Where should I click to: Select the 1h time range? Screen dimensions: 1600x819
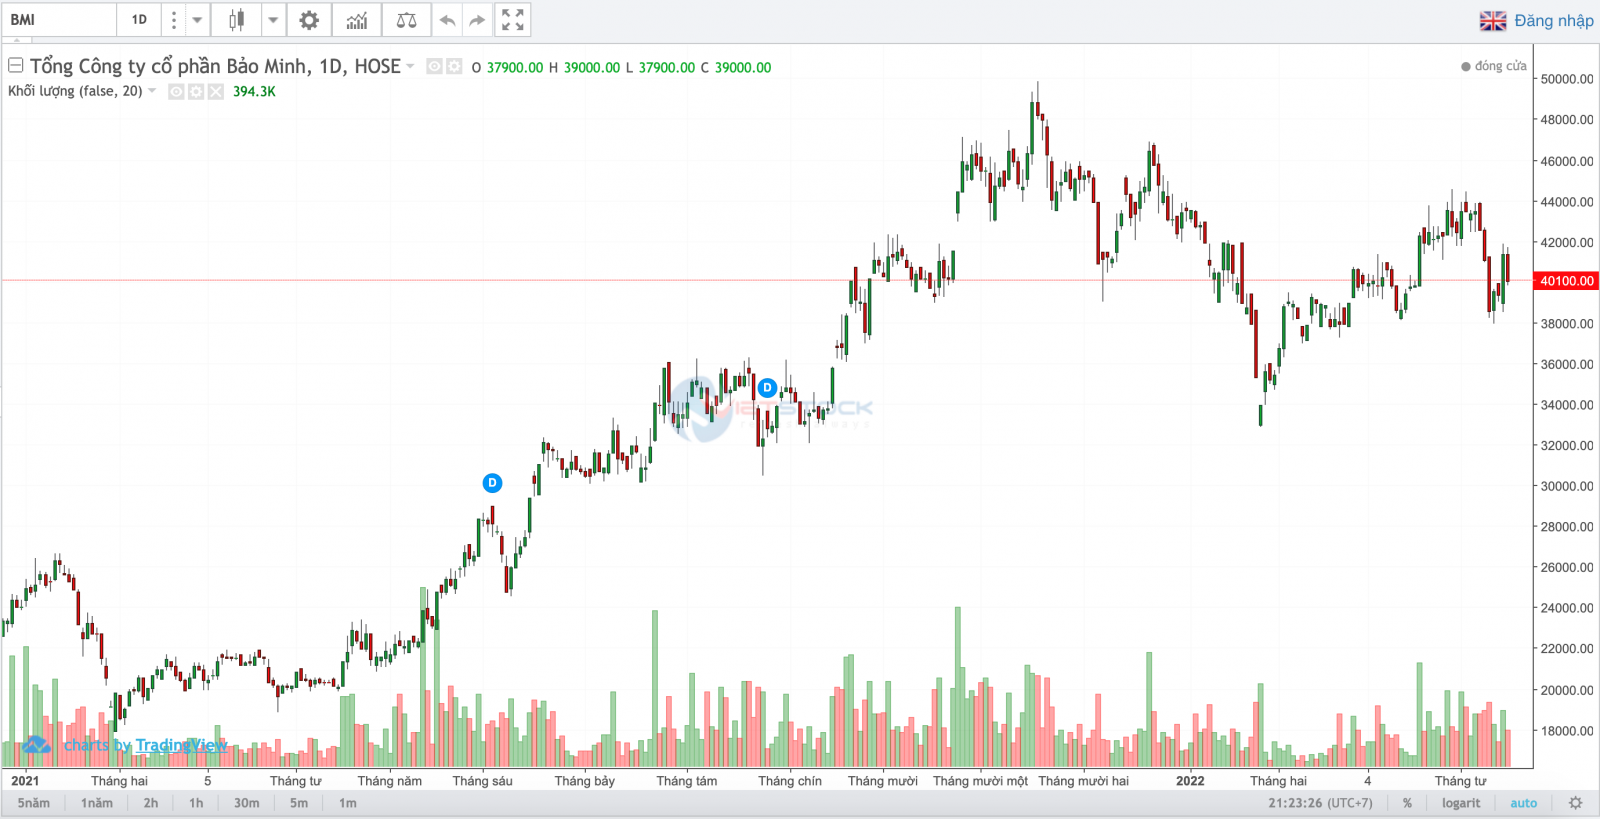point(196,803)
